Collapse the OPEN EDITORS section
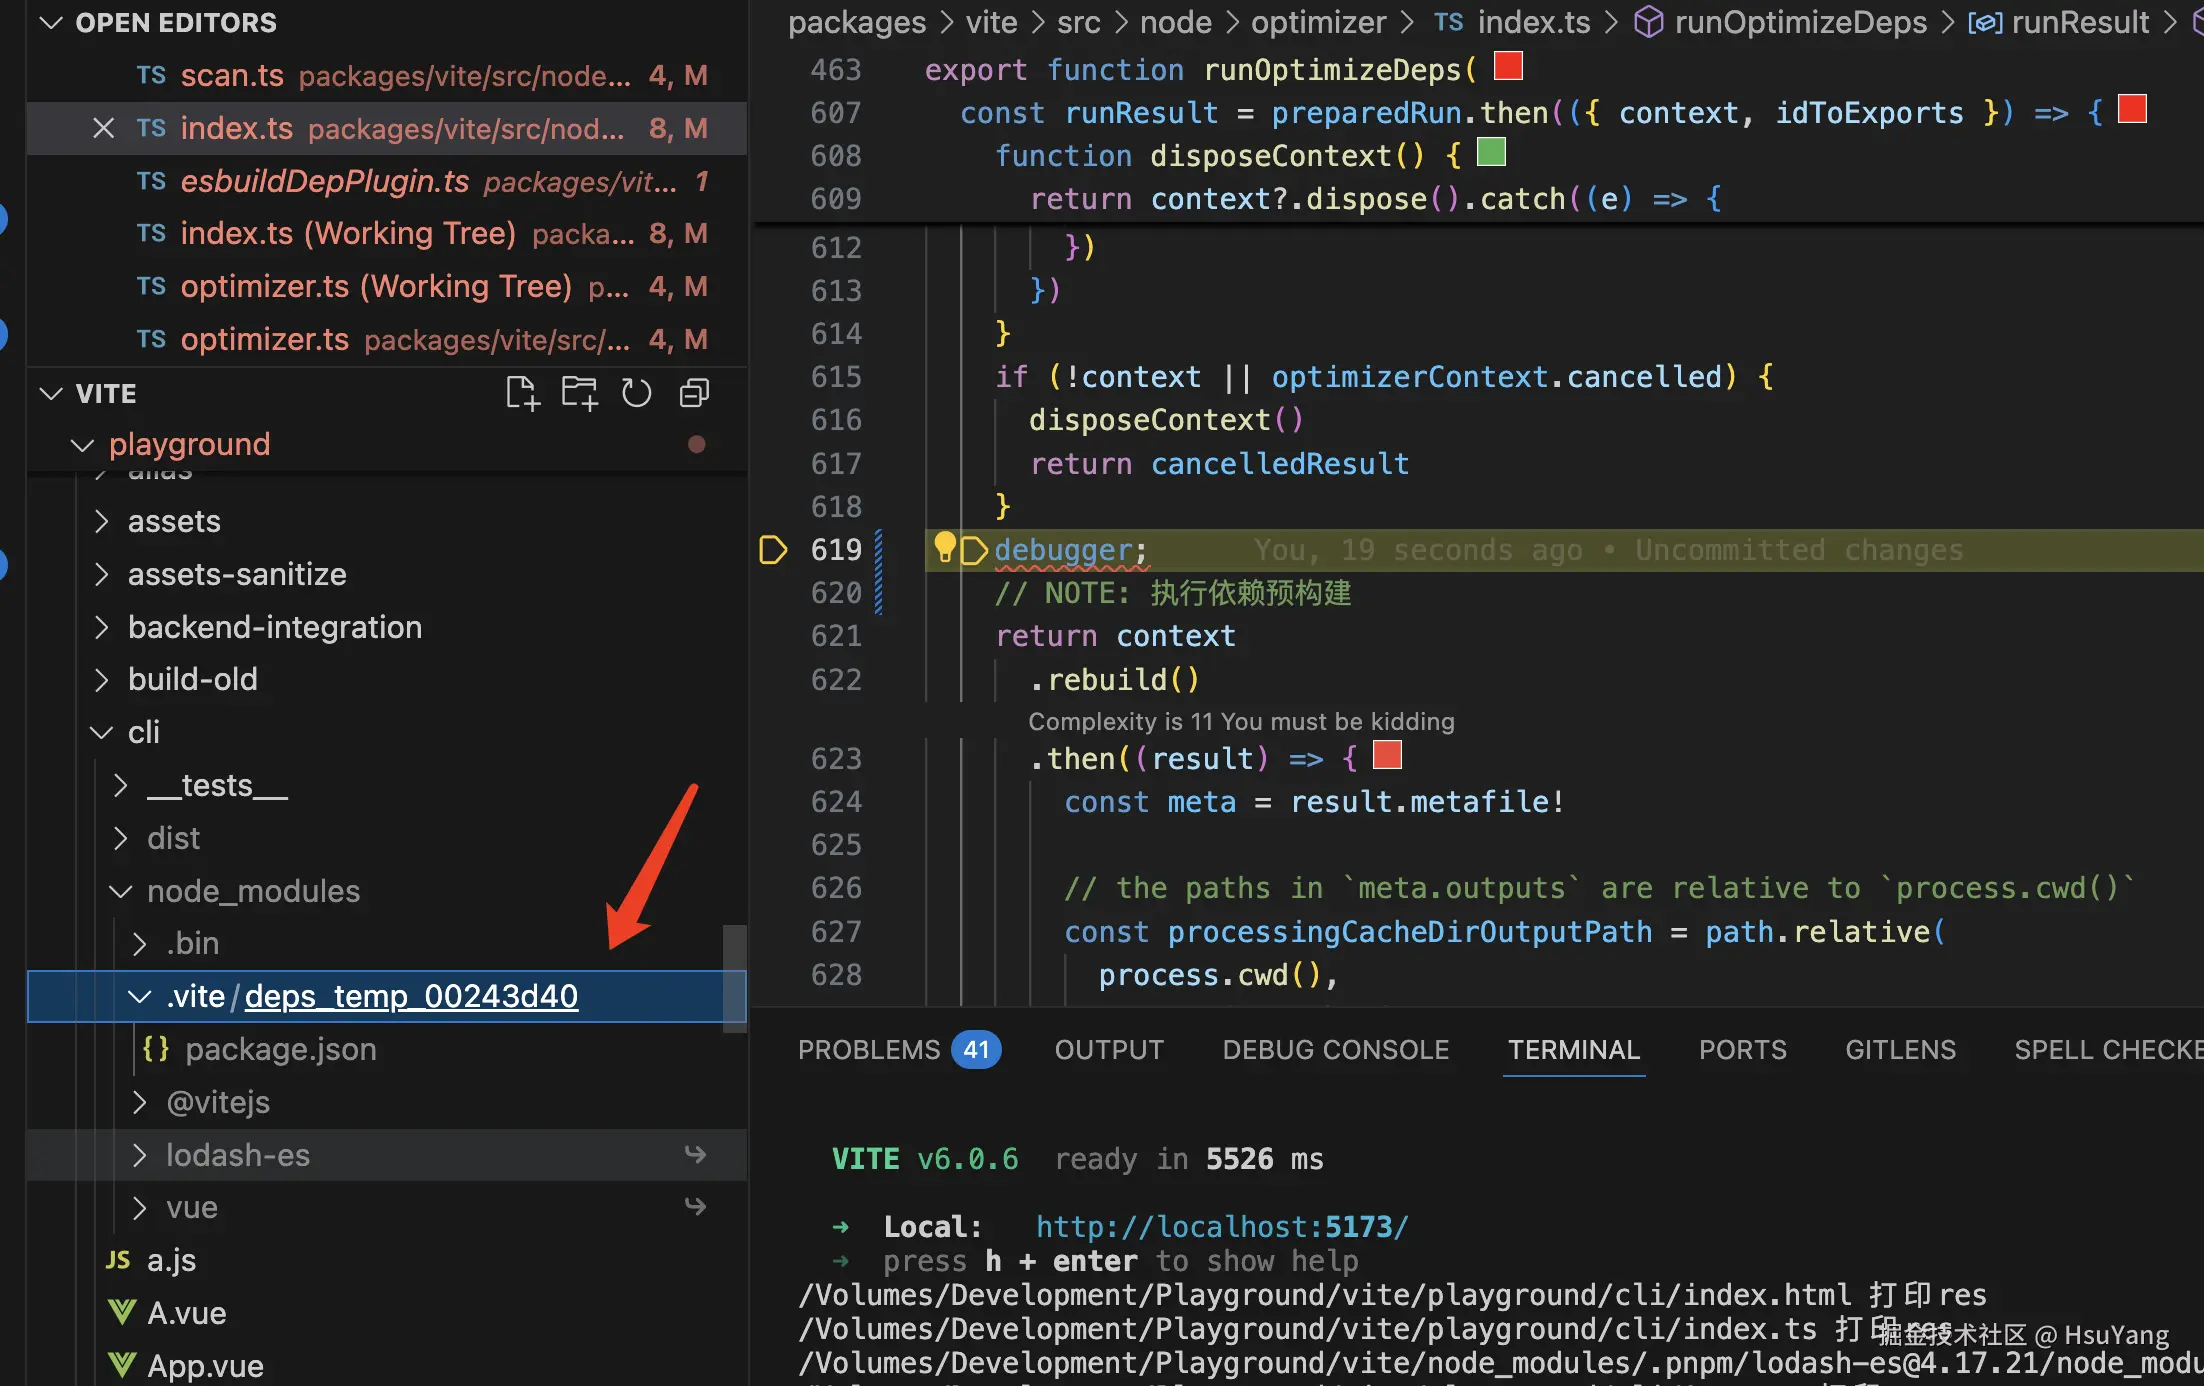This screenshot has height=1386, width=2204. coord(51,22)
